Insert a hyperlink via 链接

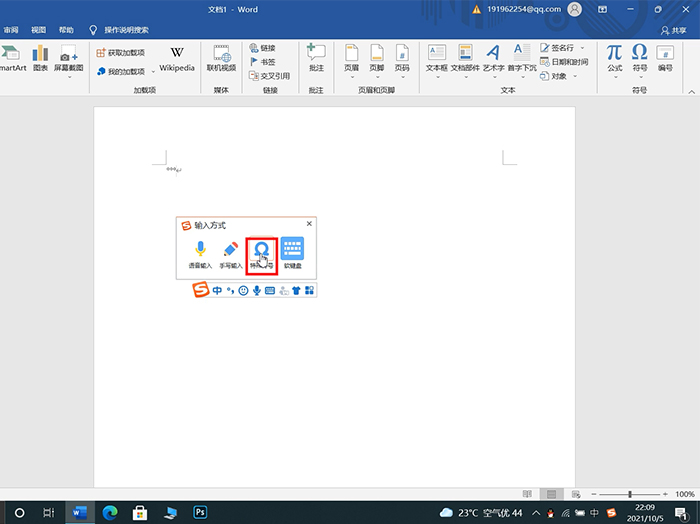point(262,48)
